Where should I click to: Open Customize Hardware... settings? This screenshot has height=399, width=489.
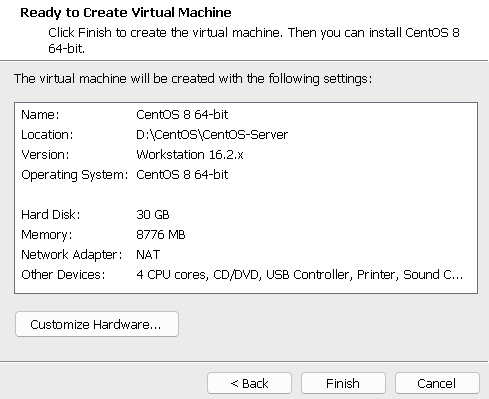click(x=97, y=324)
